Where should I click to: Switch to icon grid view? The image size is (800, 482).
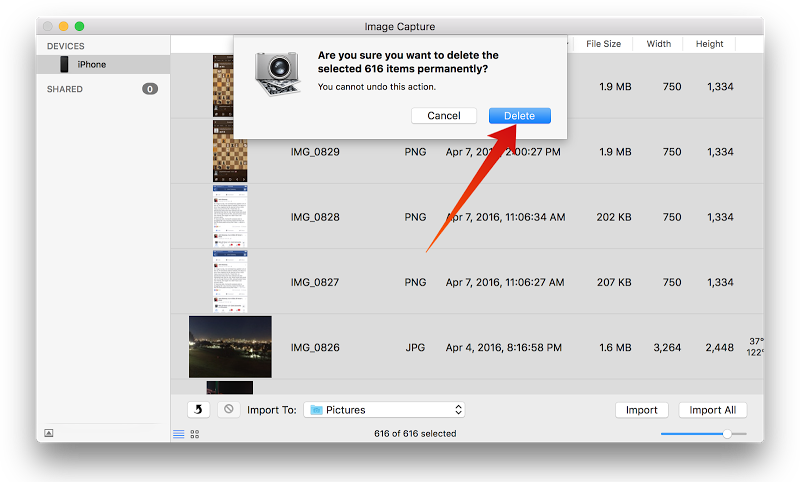point(195,434)
